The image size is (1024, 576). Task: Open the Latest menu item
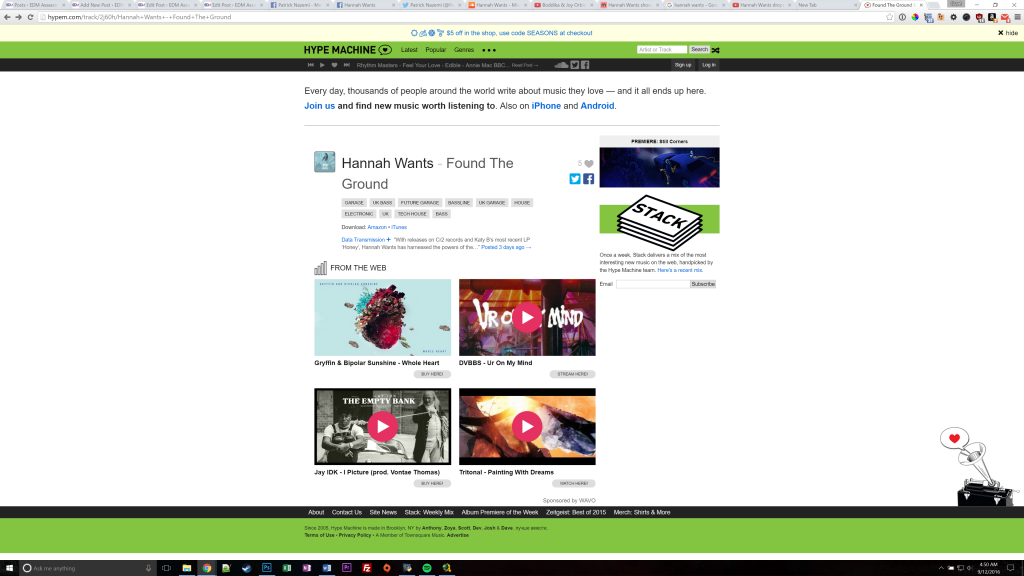click(409, 50)
